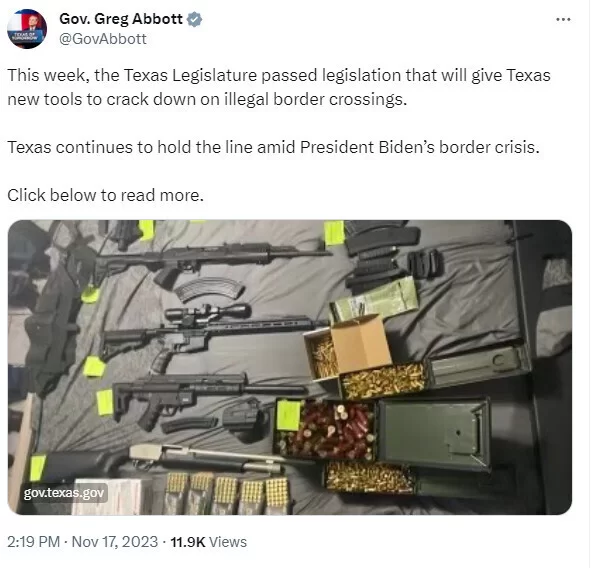
Task: Click the row of ammo trays at bottom
Action: 227,492
